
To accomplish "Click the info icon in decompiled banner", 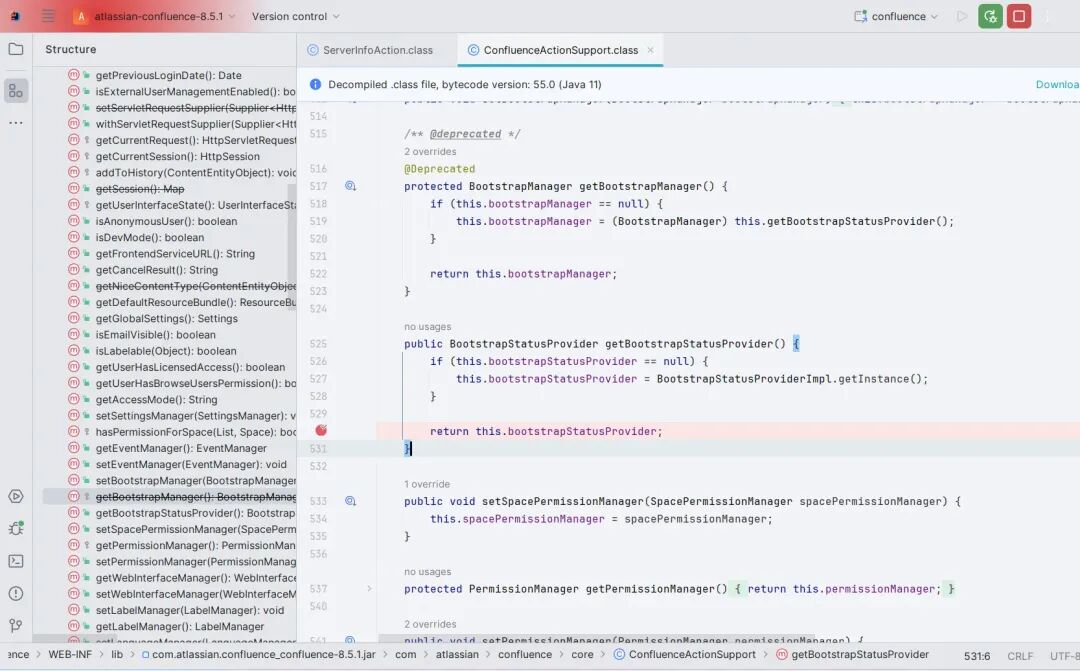I will coord(315,84).
